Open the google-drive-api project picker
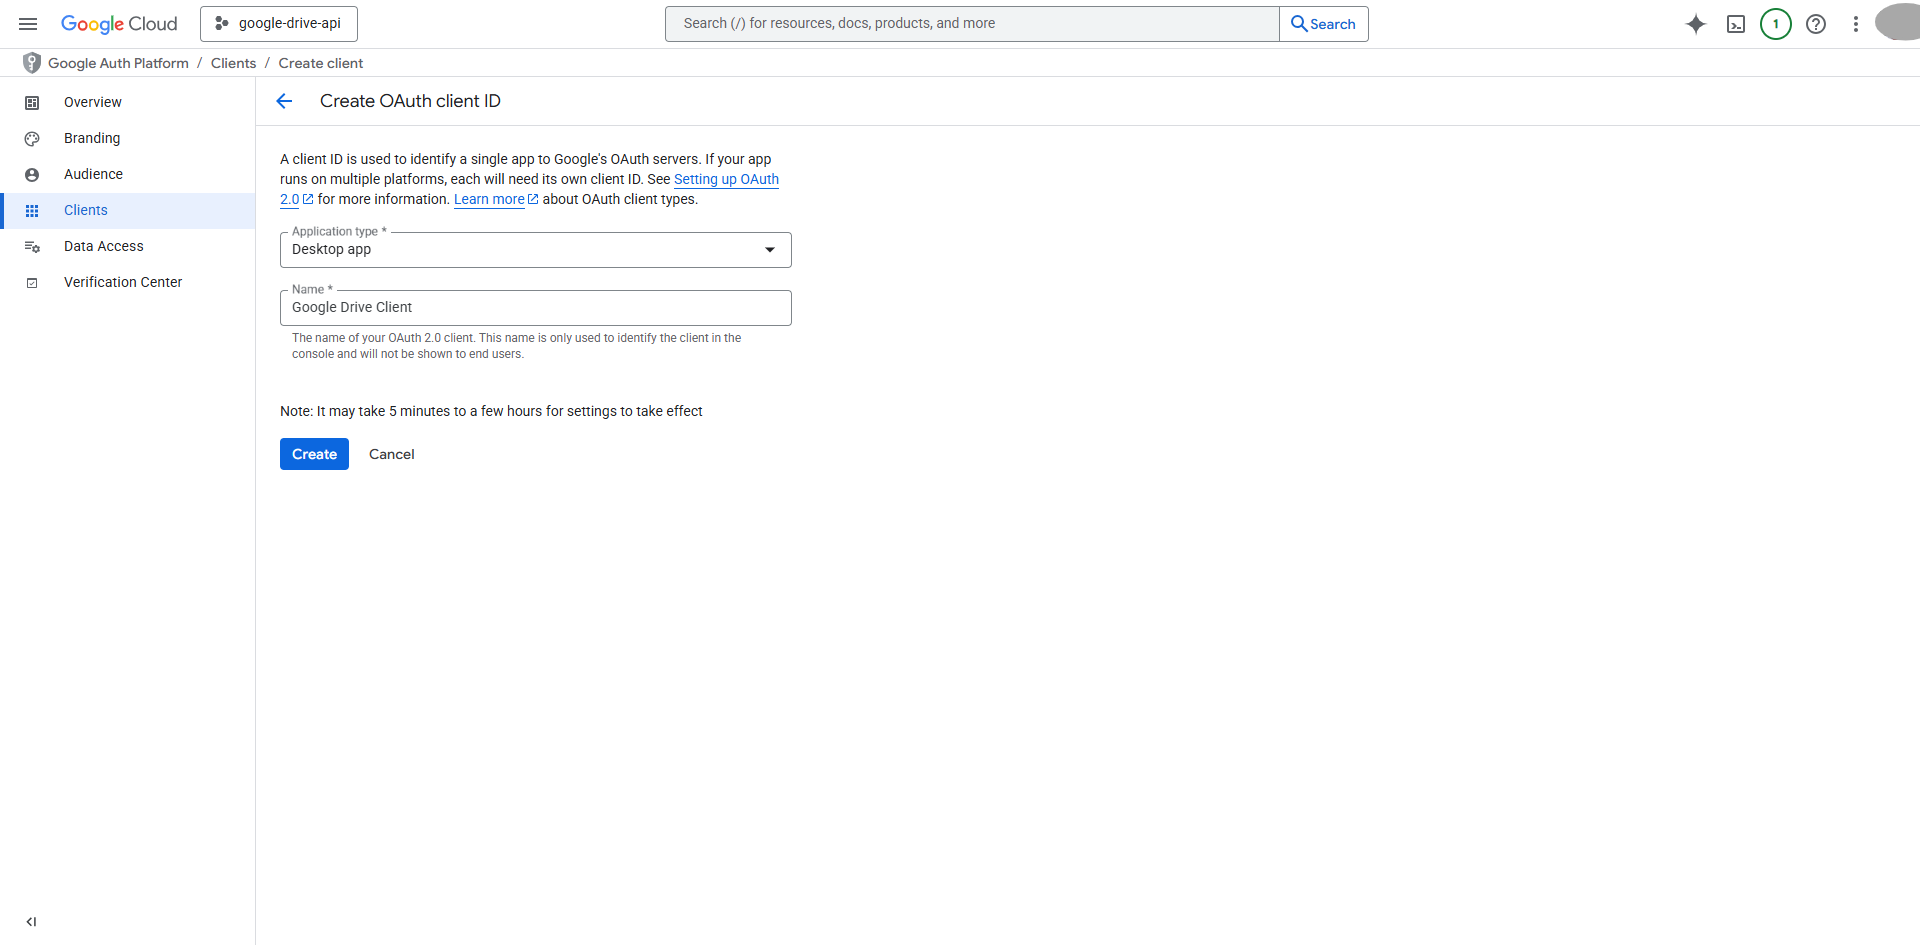Viewport: 1920px width, 945px height. 279,24
